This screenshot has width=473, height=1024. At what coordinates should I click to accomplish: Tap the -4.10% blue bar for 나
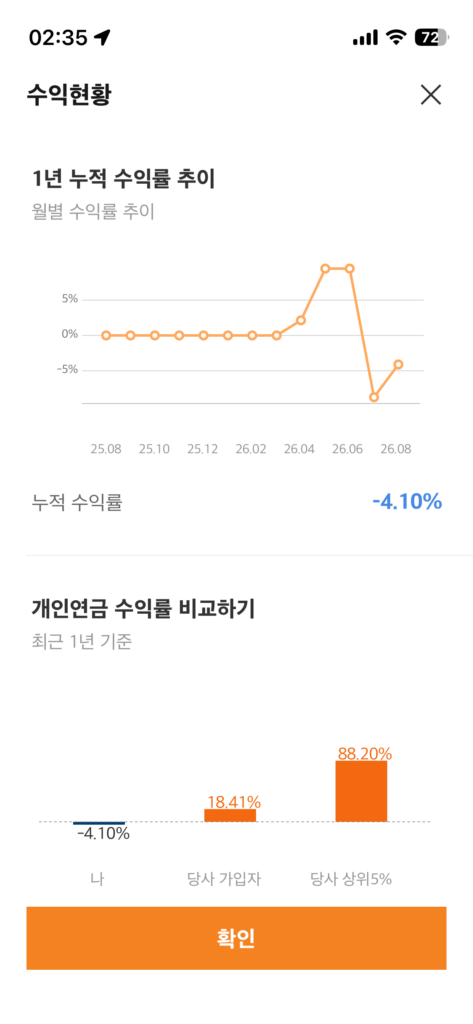pyautogui.click(x=99, y=823)
